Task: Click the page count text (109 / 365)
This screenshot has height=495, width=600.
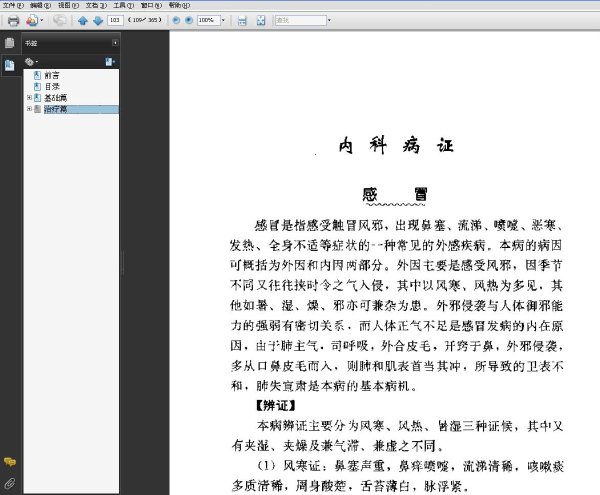Action: coord(145,20)
